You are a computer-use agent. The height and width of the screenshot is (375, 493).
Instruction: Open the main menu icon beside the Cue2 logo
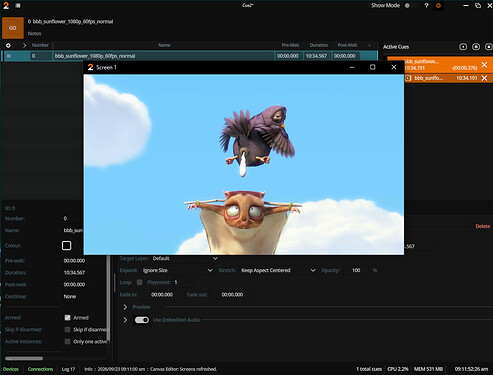[x=18, y=5]
